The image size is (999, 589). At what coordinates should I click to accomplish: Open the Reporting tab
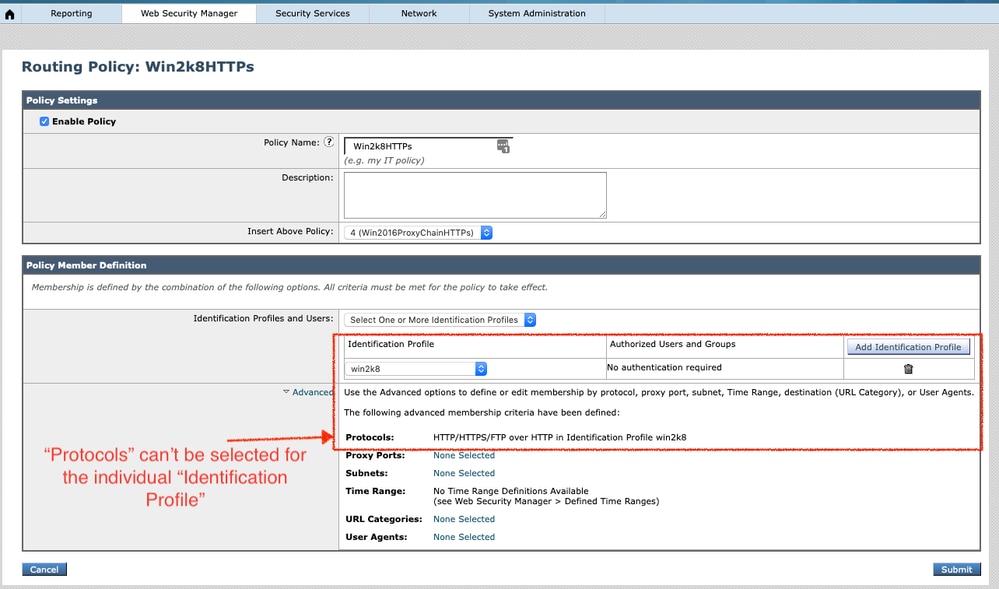click(71, 13)
